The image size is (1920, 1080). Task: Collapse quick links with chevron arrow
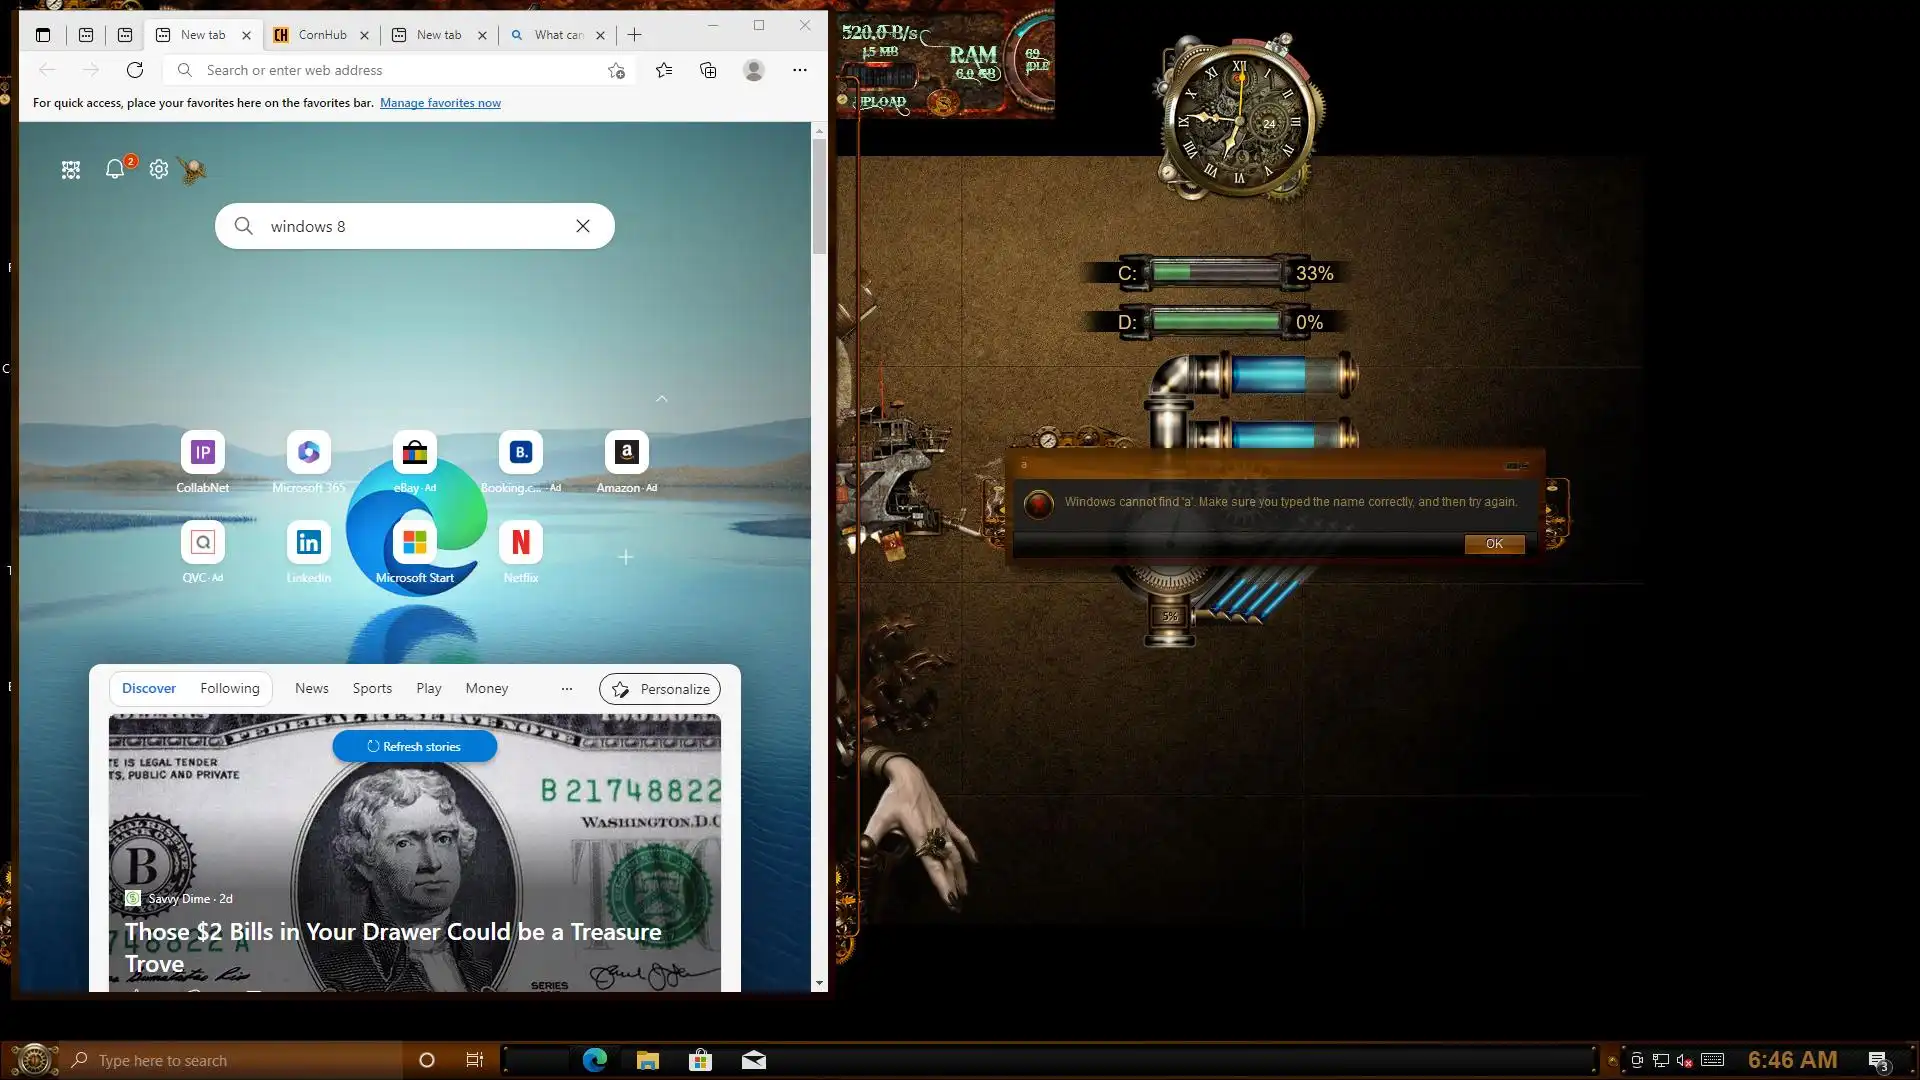pyautogui.click(x=661, y=399)
